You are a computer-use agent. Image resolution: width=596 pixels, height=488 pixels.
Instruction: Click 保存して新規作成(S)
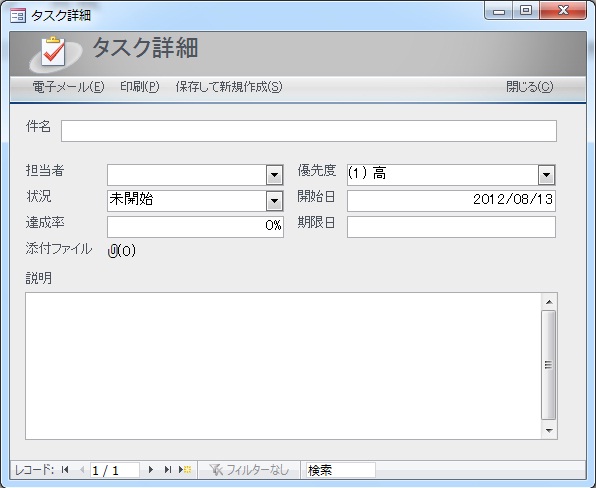point(229,87)
